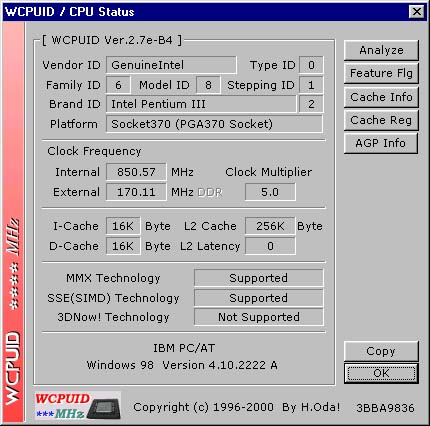Screen dimensions: 430x426
Task: Click the Platform Socket370 field
Action: [214, 124]
